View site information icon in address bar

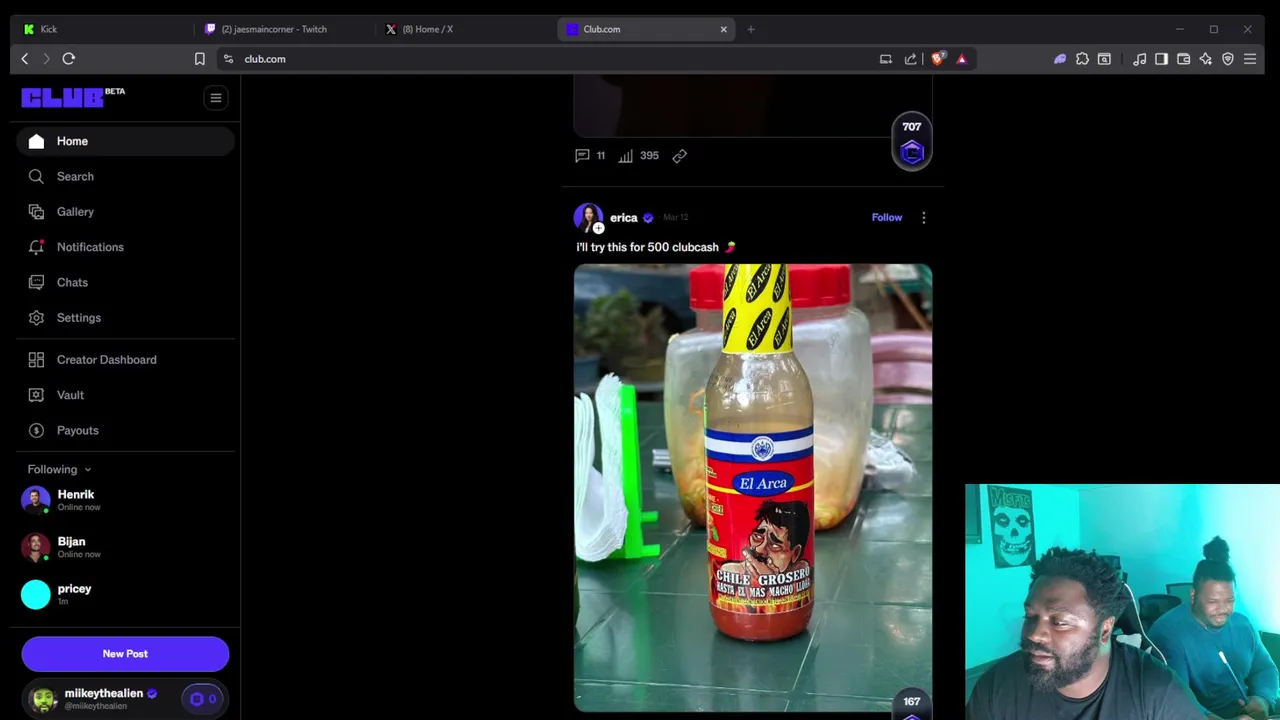(228, 59)
